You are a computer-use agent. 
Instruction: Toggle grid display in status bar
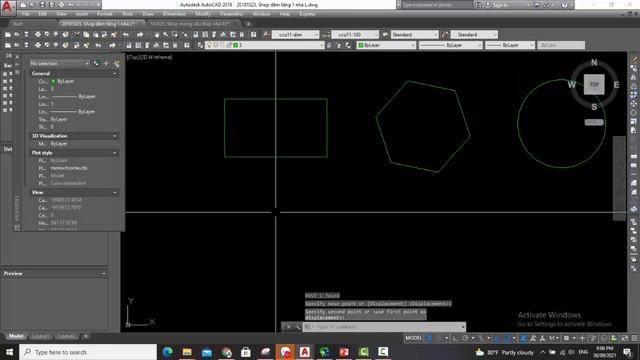(x=429, y=338)
